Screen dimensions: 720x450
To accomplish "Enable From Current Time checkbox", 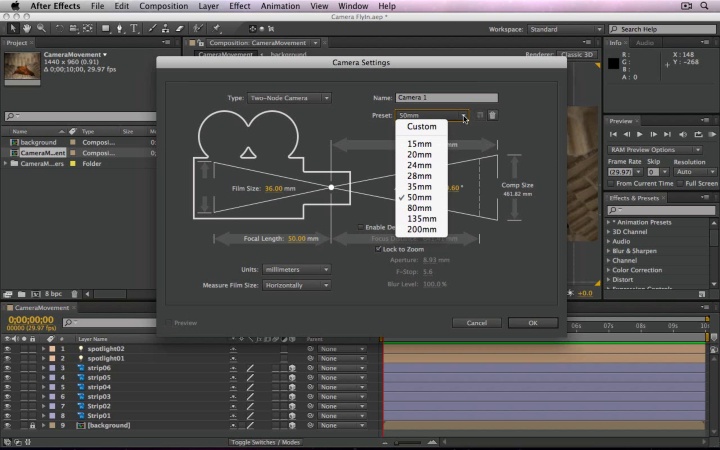I will point(611,184).
